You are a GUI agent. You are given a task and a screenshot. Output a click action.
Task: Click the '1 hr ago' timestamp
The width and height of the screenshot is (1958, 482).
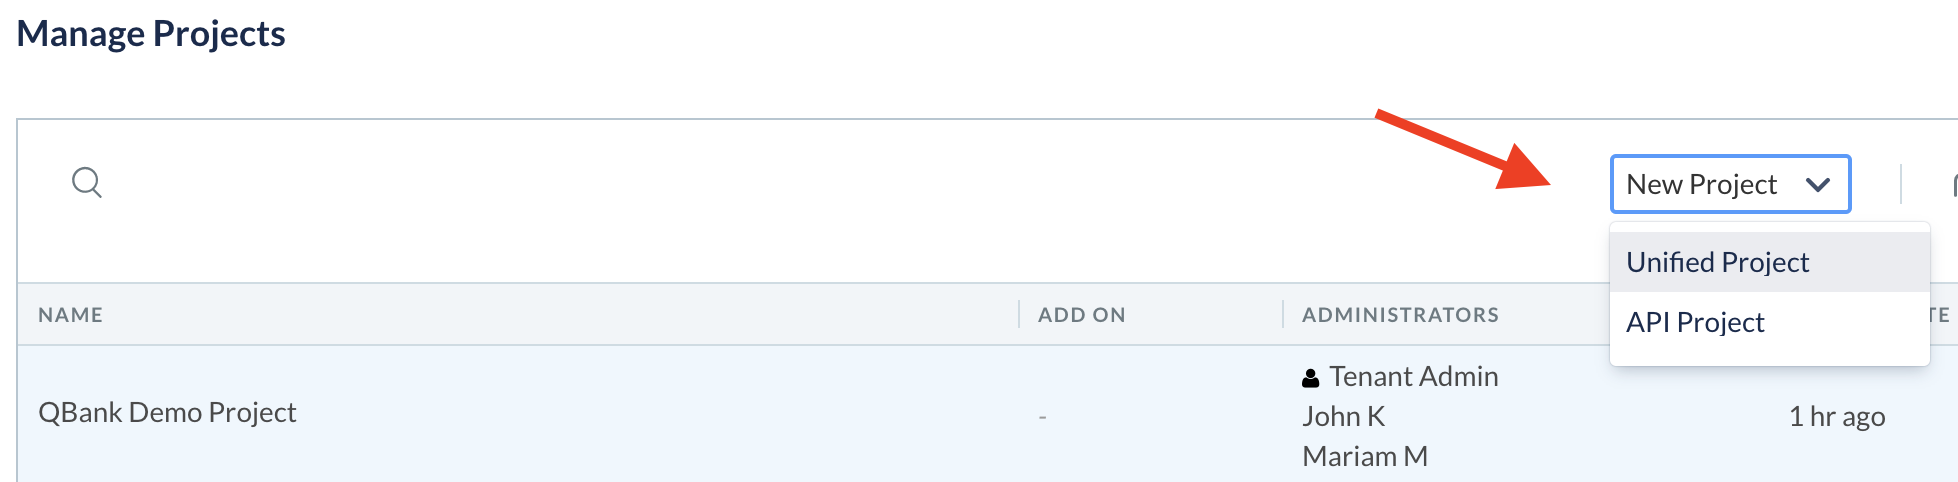pyautogui.click(x=1836, y=416)
